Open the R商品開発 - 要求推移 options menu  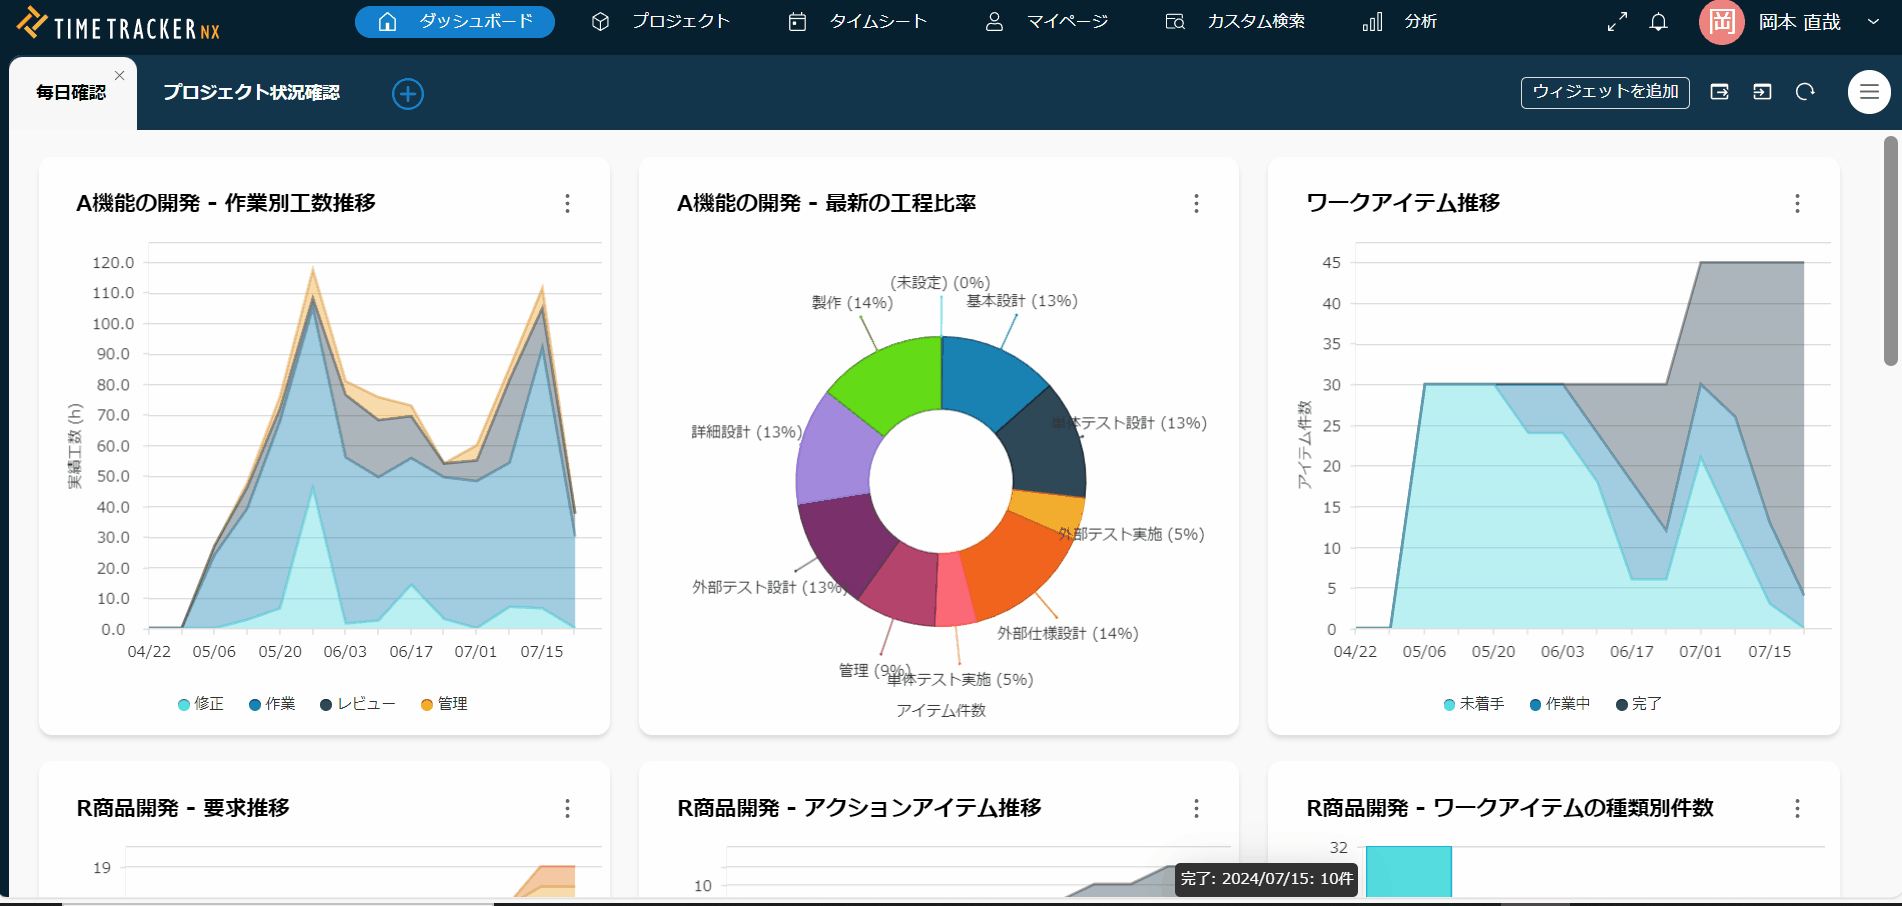pos(567,809)
